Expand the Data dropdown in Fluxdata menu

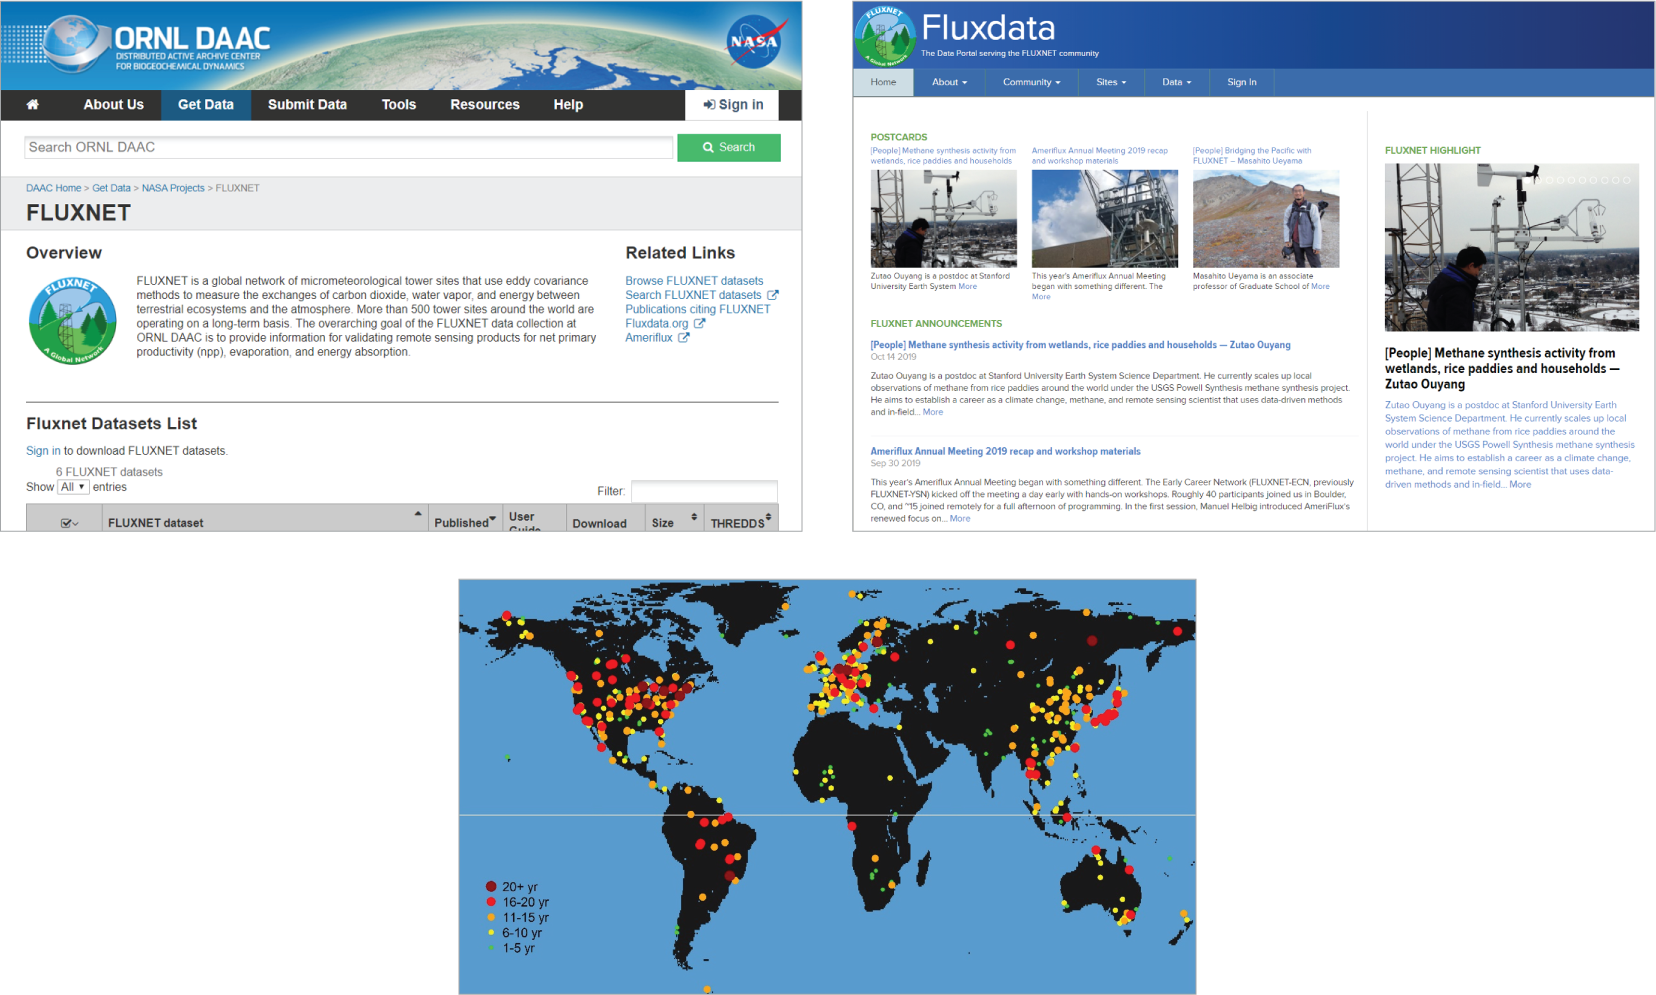pyautogui.click(x=1176, y=82)
